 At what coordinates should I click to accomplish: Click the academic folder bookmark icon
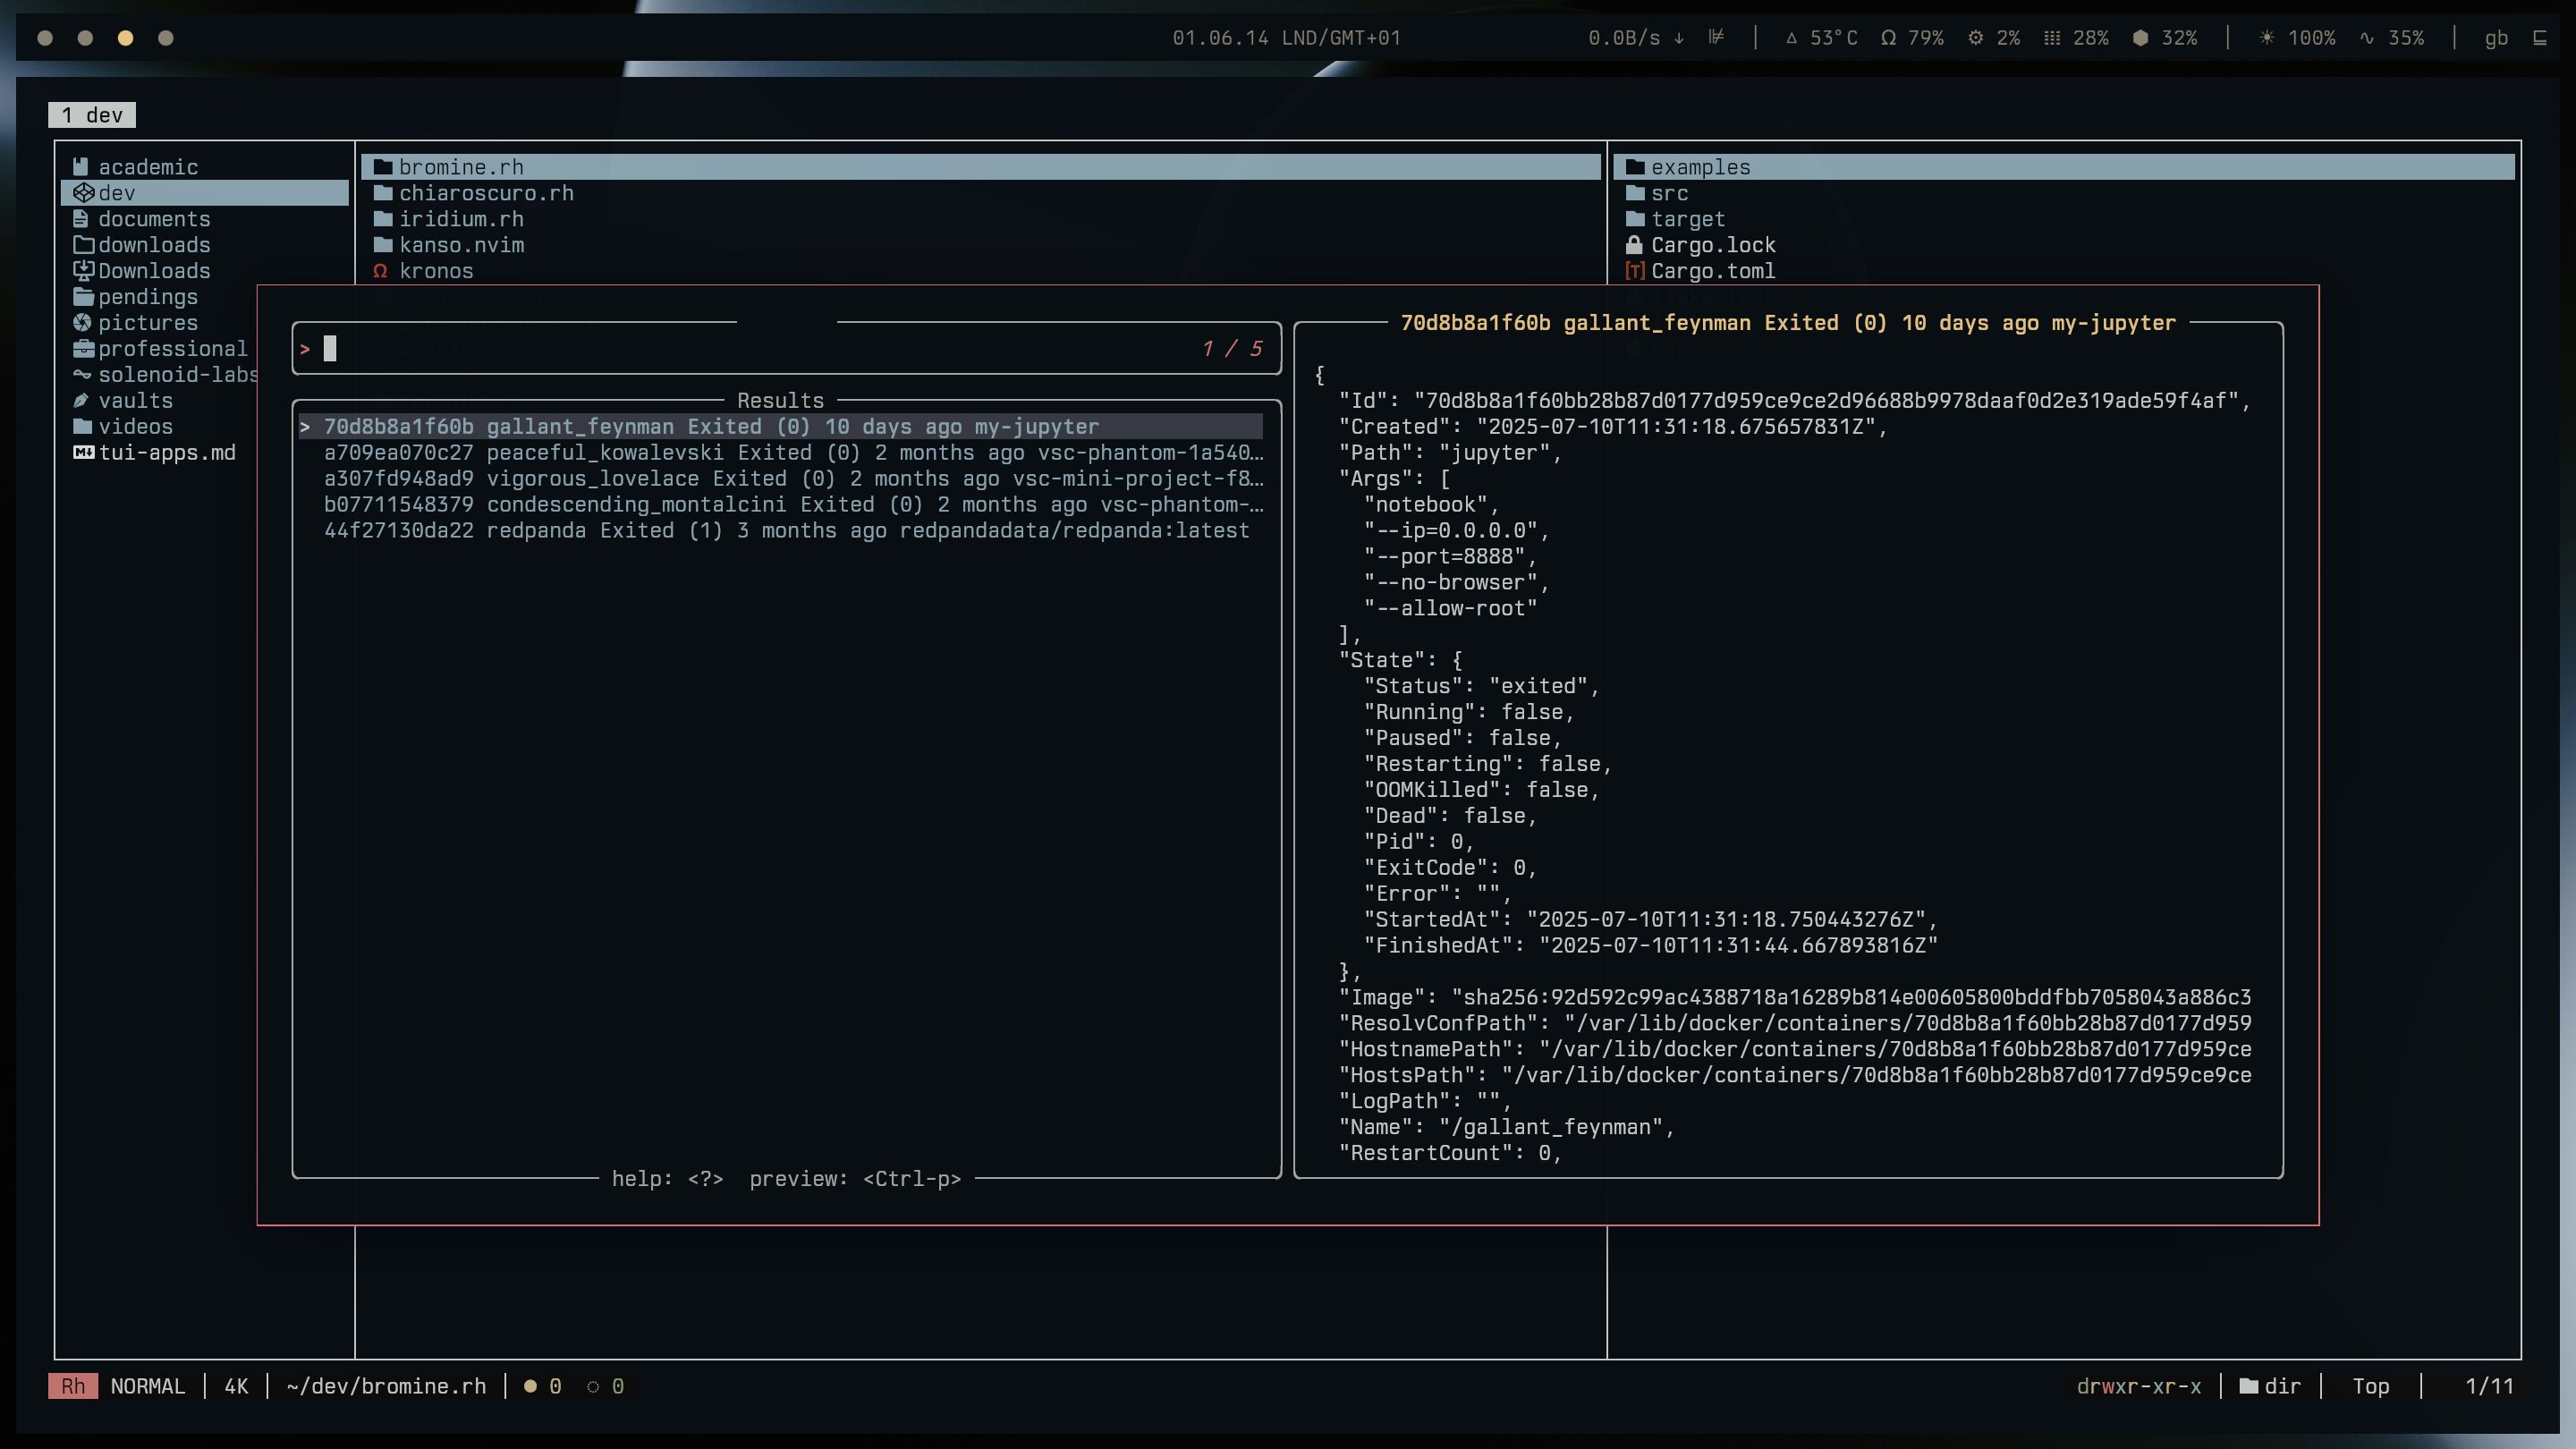(82, 167)
